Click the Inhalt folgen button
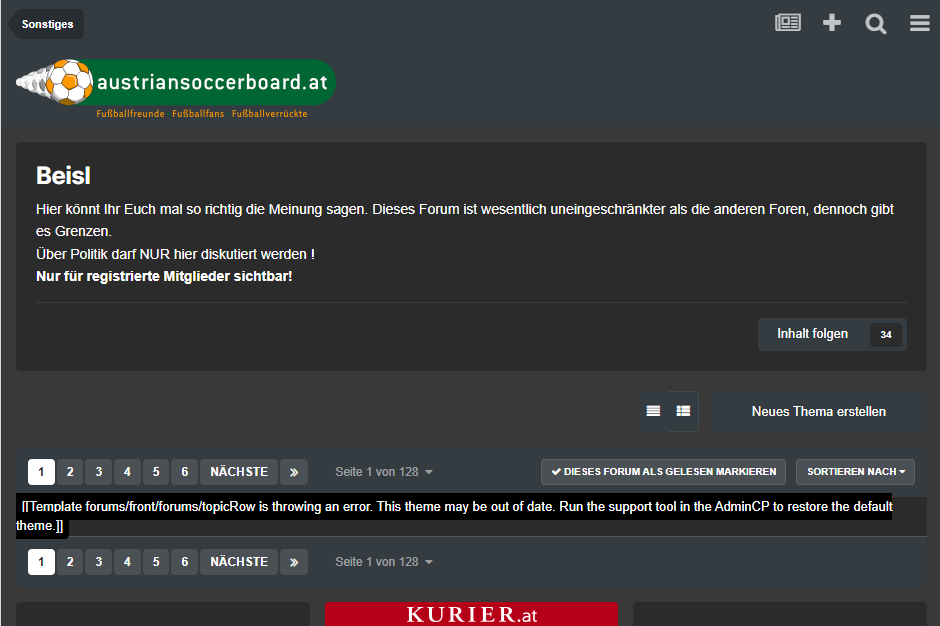 [x=812, y=334]
